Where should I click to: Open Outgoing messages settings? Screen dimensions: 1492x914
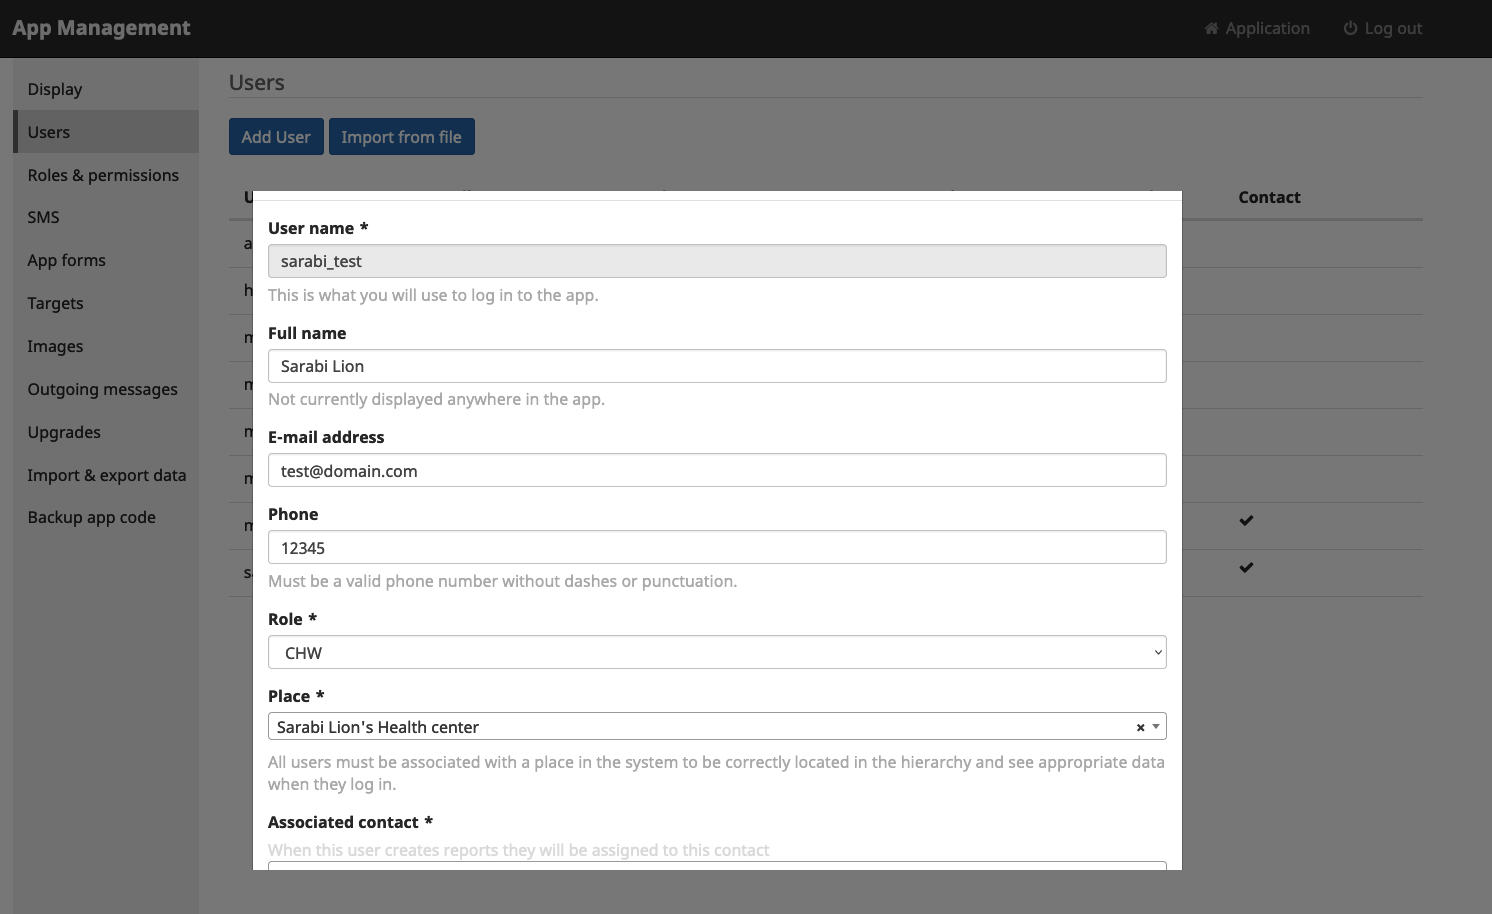tap(102, 389)
